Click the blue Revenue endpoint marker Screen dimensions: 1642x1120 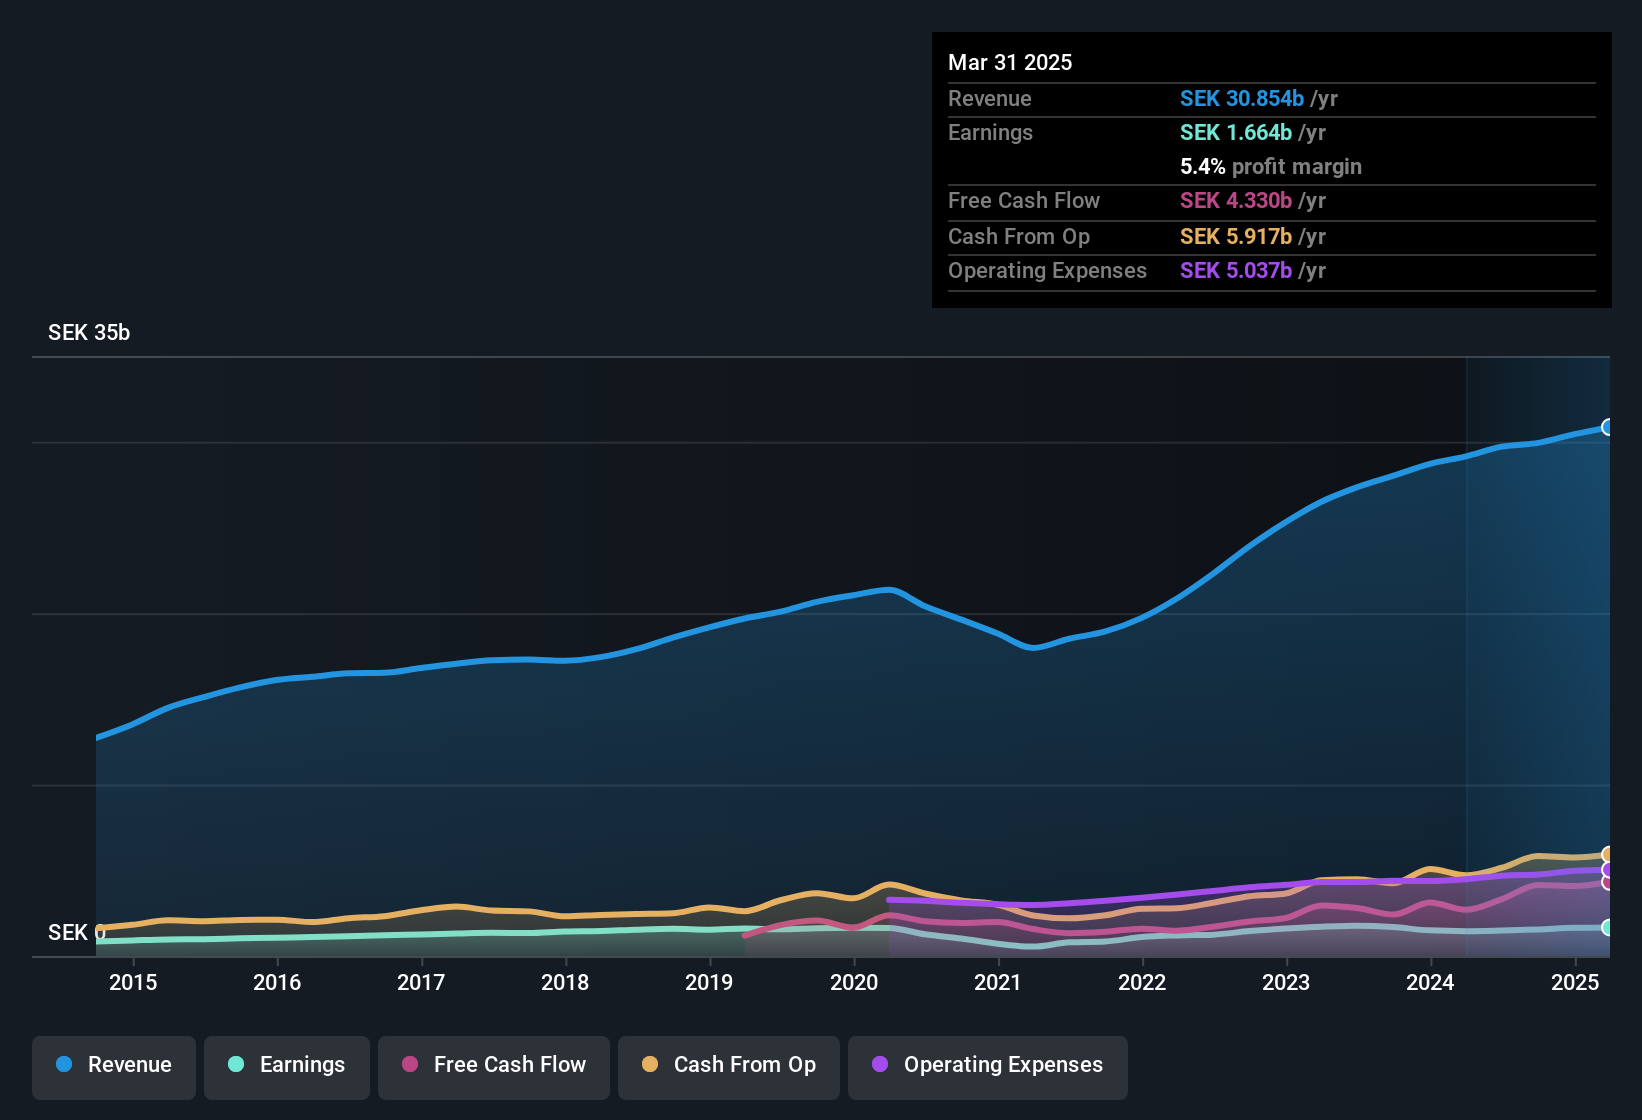tap(1607, 427)
